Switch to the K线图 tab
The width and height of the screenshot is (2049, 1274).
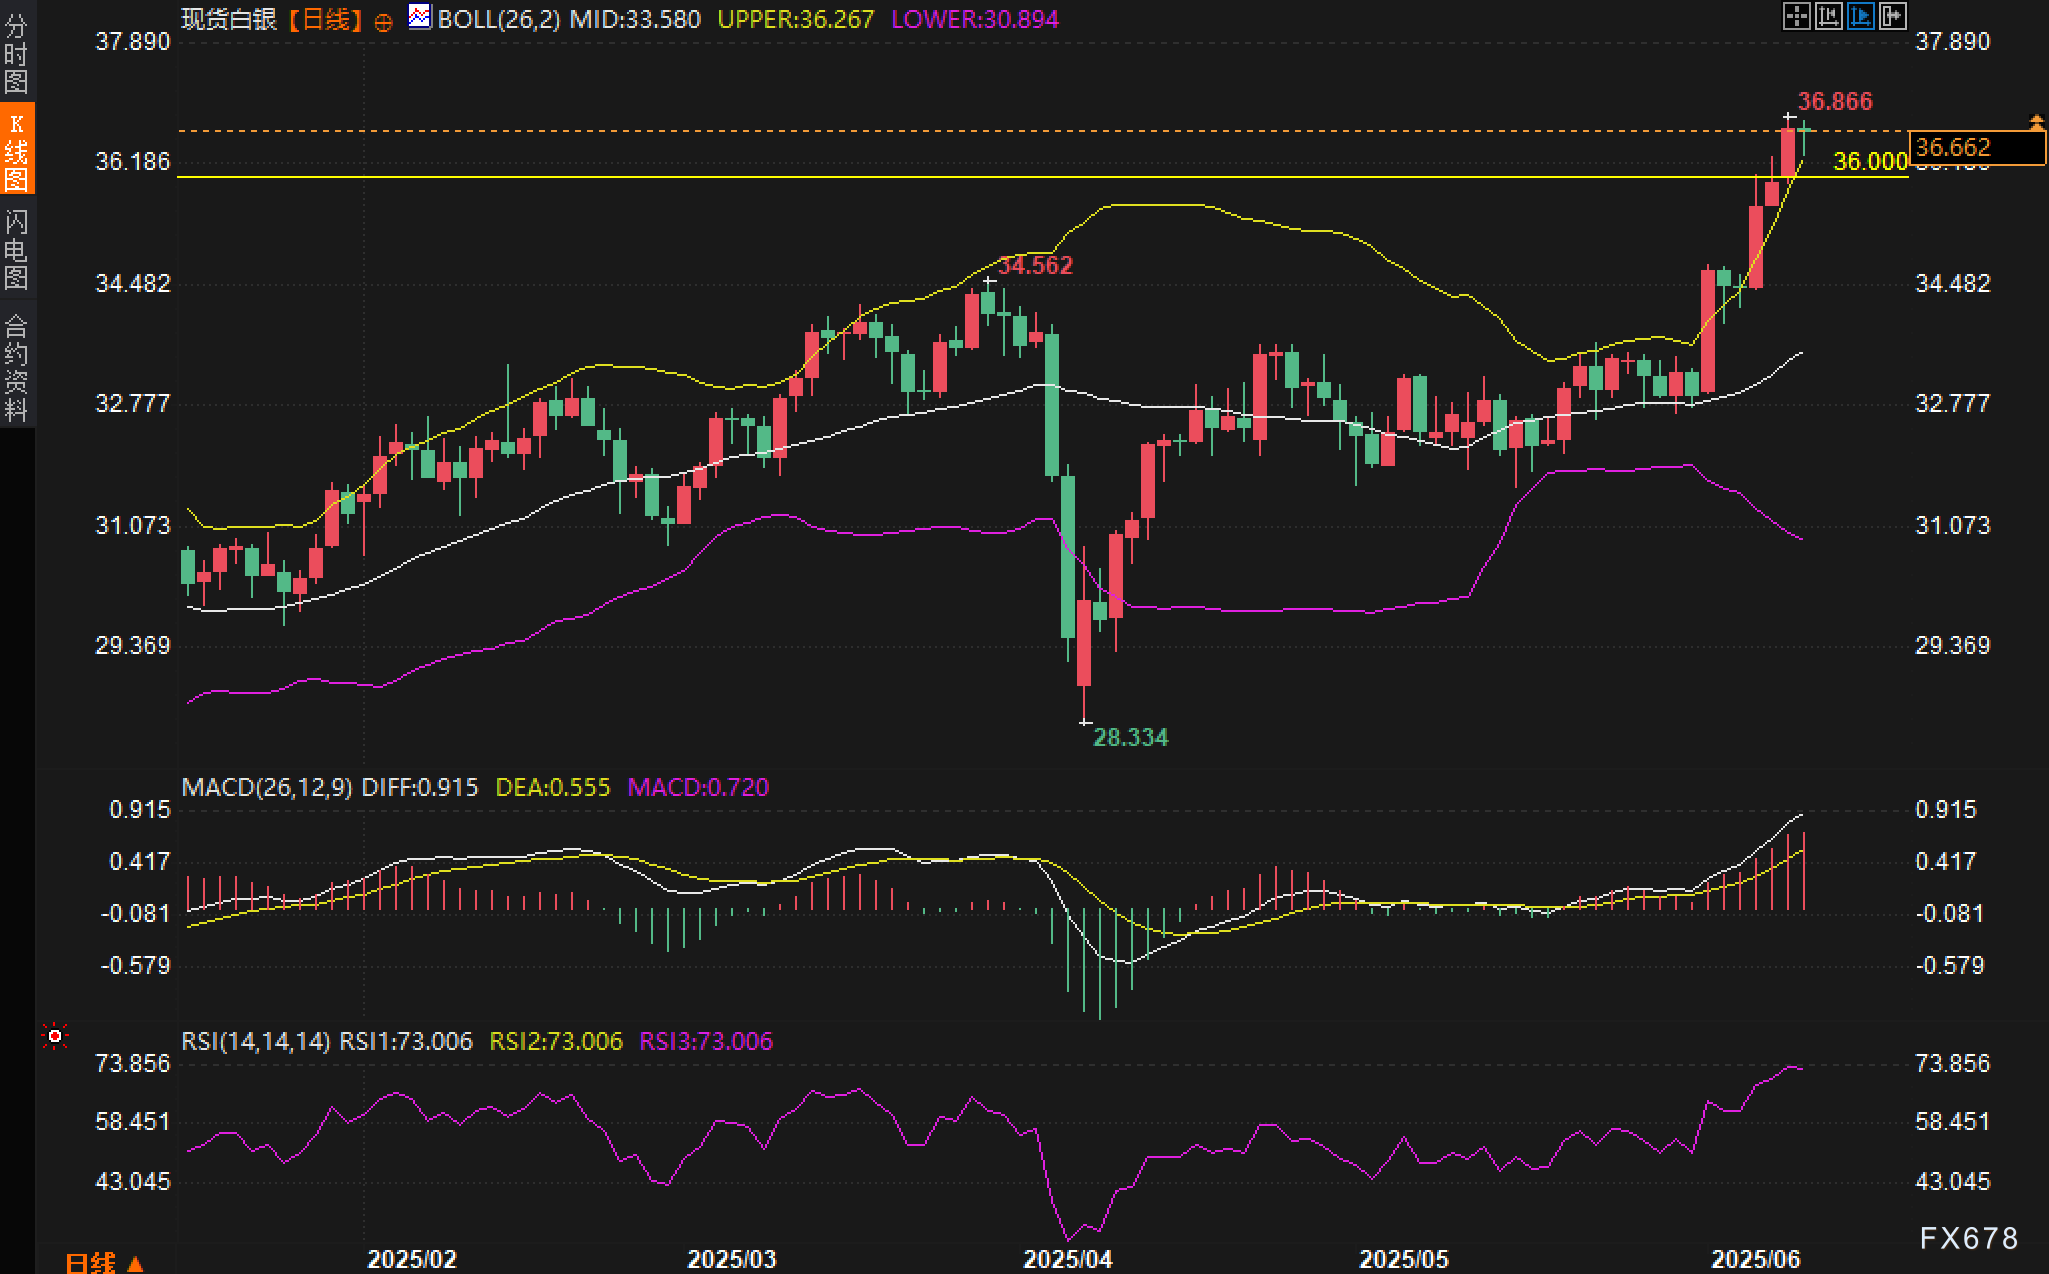click(16, 150)
